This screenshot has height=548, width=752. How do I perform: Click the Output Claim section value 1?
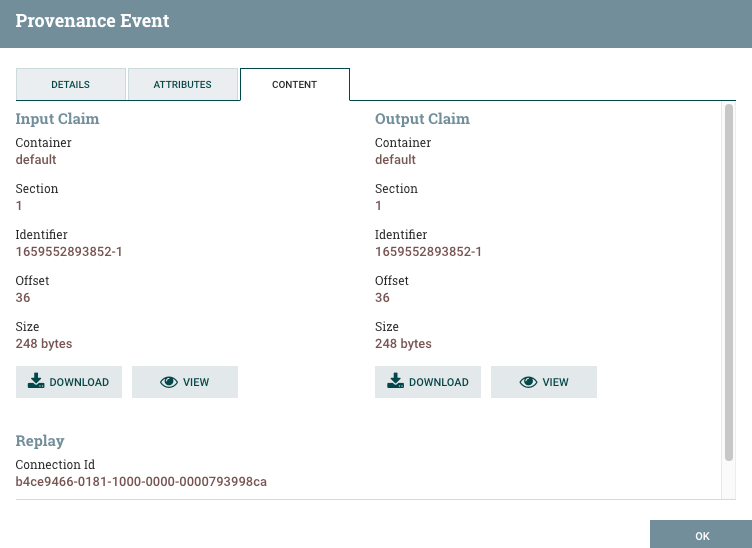[x=378, y=206]
